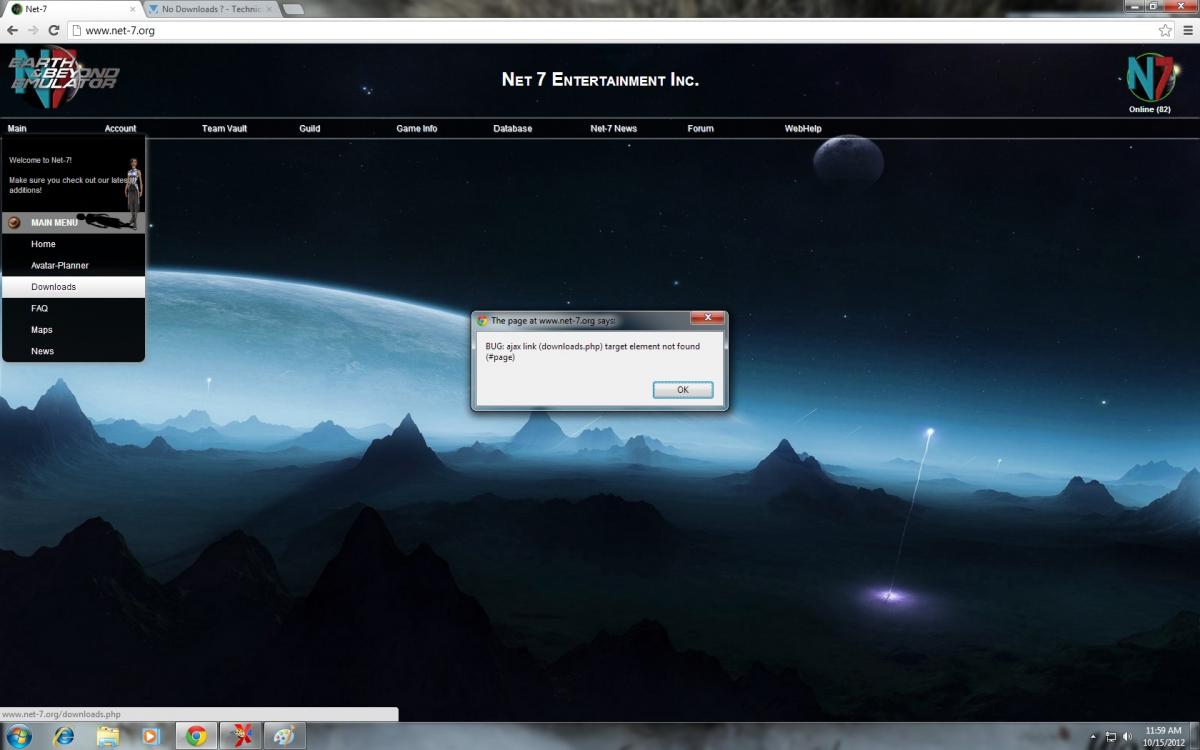
Task: Click the globe icon next to MAIN MENU
Action: coord(14,221)
